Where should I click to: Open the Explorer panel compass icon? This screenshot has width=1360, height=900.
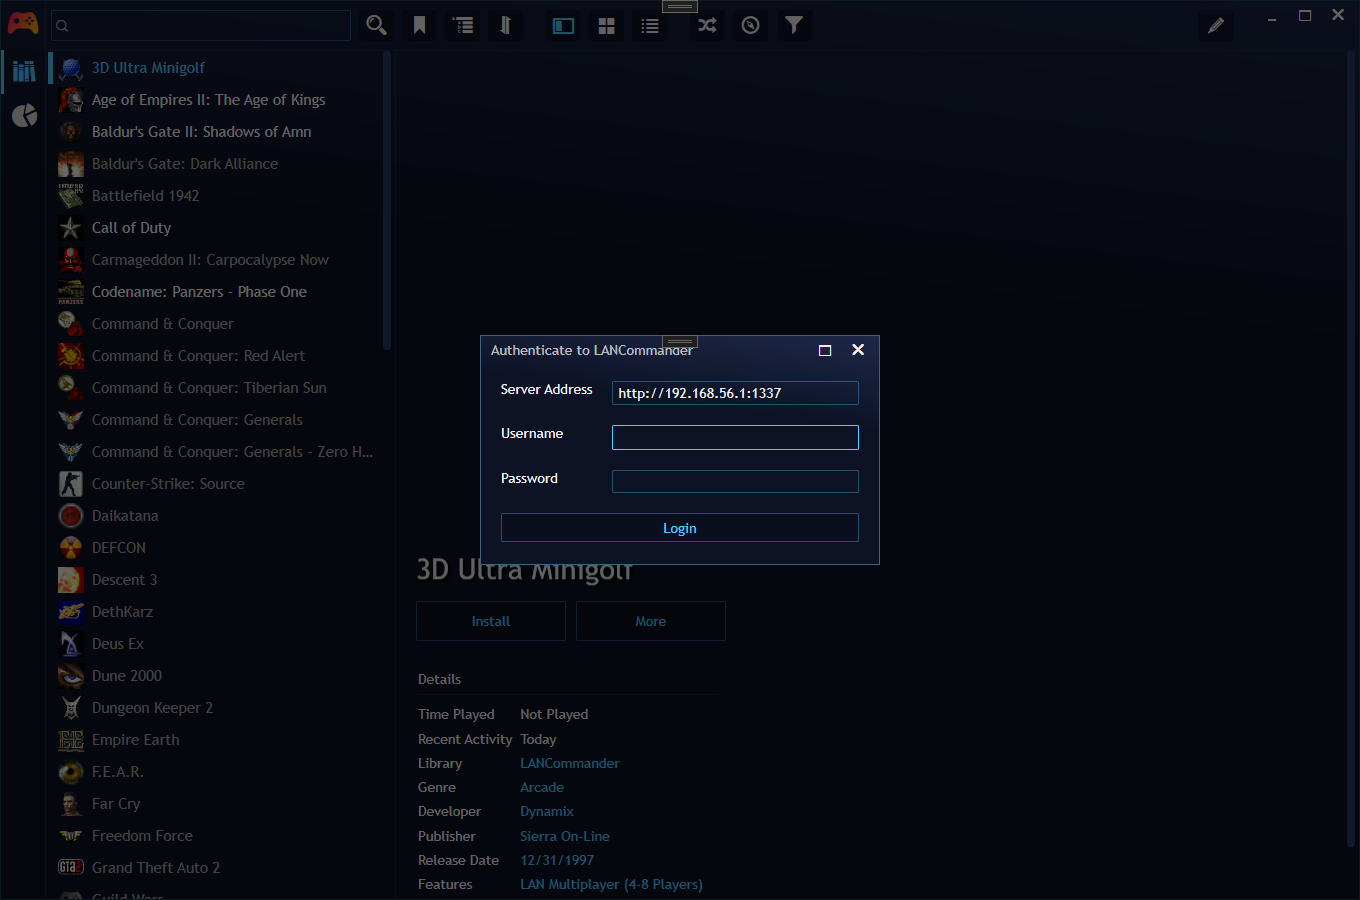pos(751,25)
